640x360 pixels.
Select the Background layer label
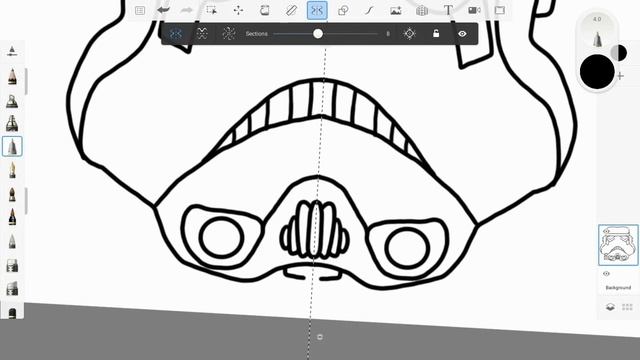coord(618,288)
